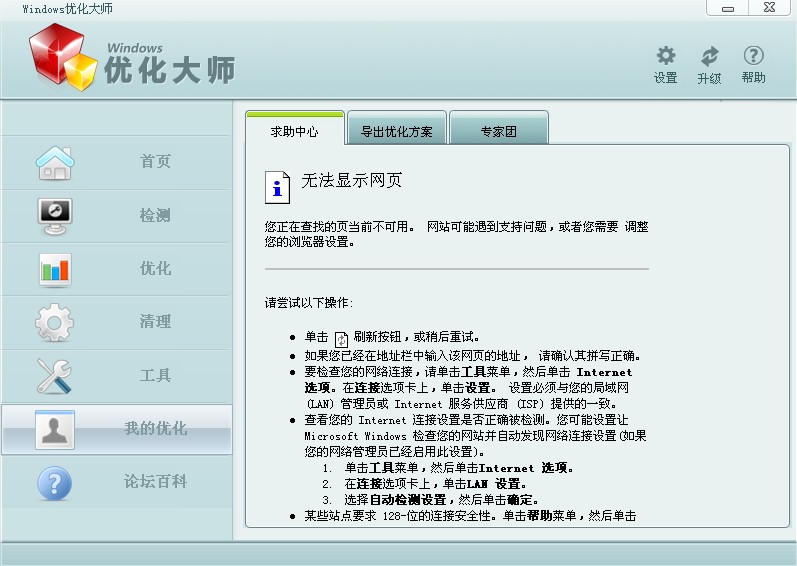
Task: Click the step 在连接选项卡上,单击LAN 设置
Action: [435, 484]
